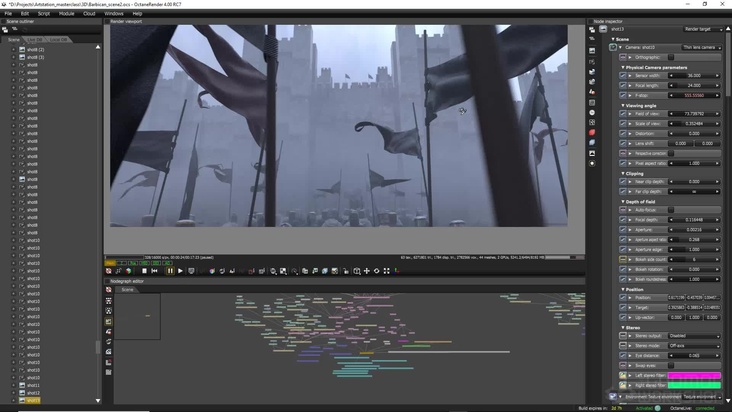Viewport: 732px width, 412px height.
Task: Click the light blue cube icon in the inspector sidebar
Action: 592,142
